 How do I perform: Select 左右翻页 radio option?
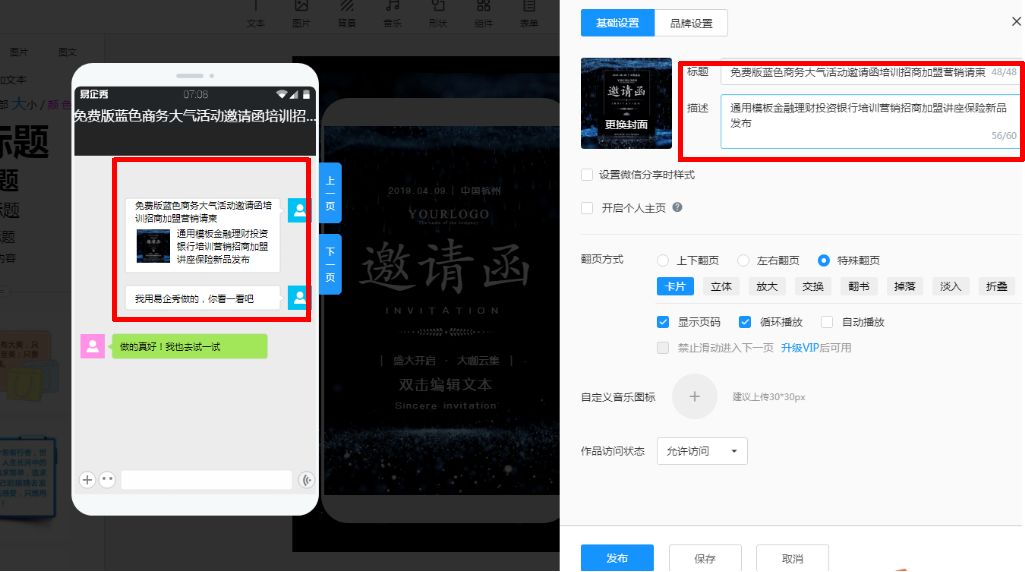point(743,260)
